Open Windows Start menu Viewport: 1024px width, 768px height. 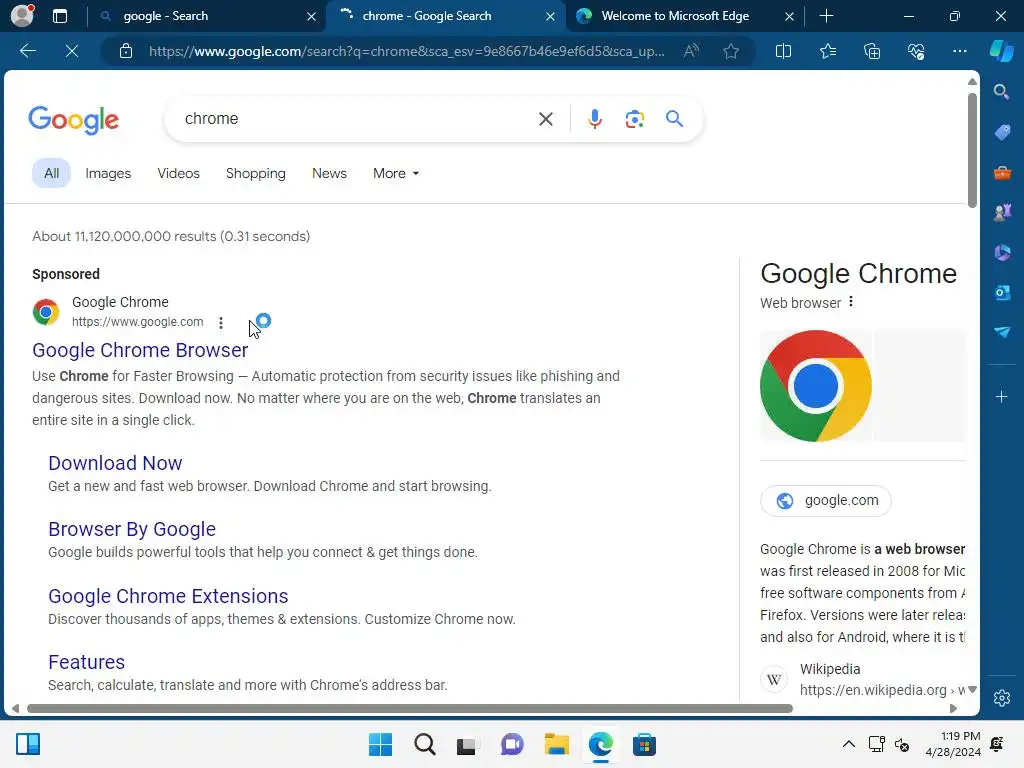(x=381, y=744)
